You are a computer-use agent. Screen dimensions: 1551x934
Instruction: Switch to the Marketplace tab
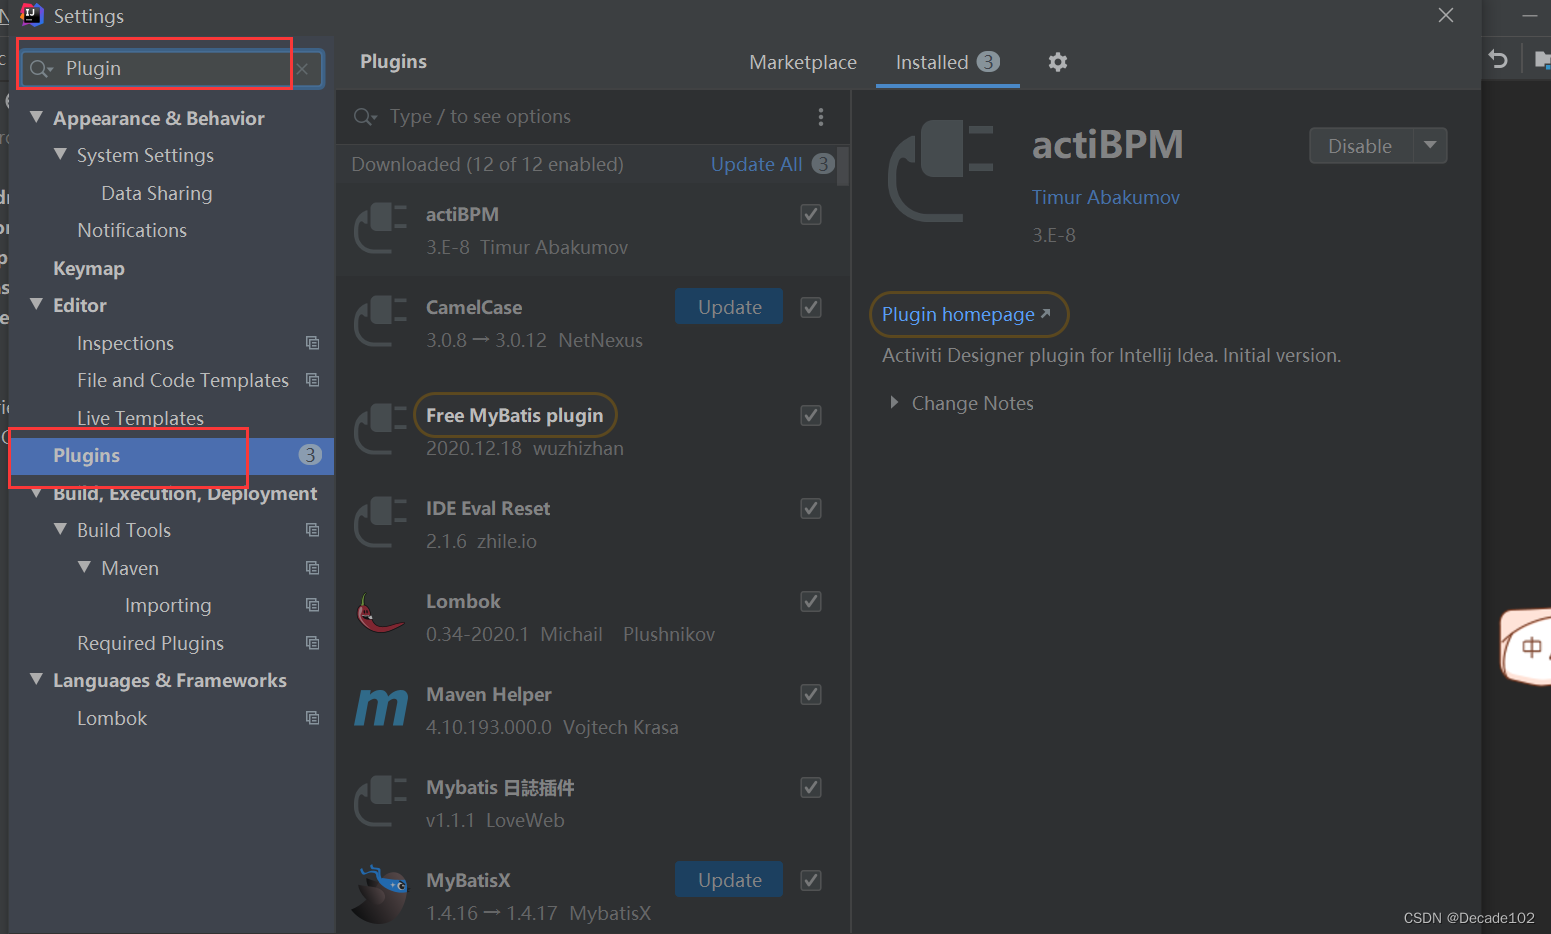coord(803,62)
